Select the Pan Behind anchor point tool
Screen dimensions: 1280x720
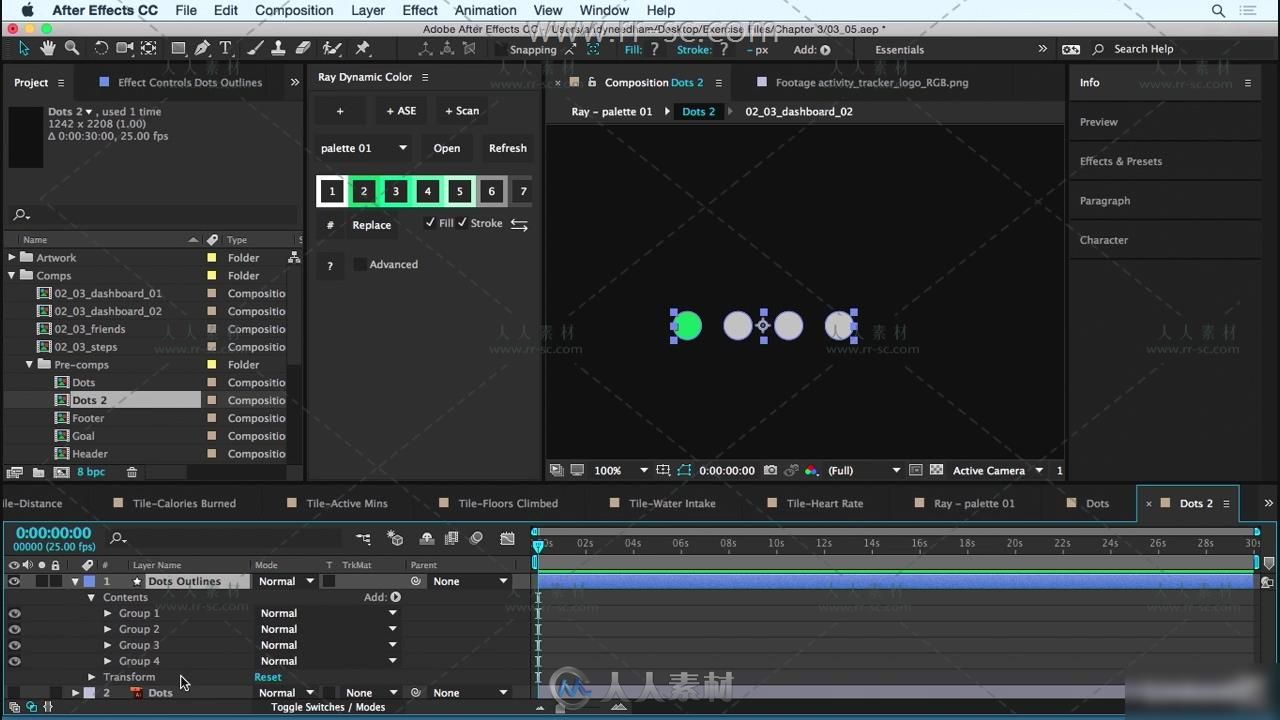click(x=148, y=48)
